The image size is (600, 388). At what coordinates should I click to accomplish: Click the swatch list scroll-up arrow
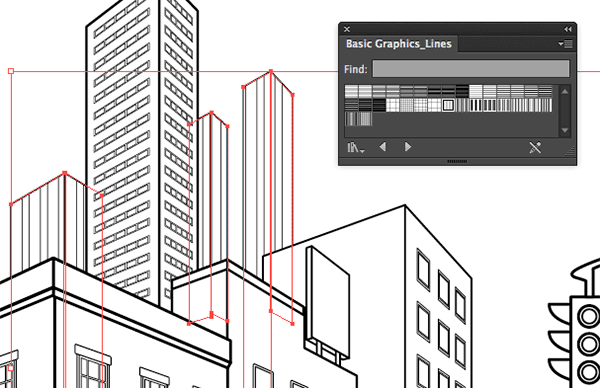tap(565, 91)
